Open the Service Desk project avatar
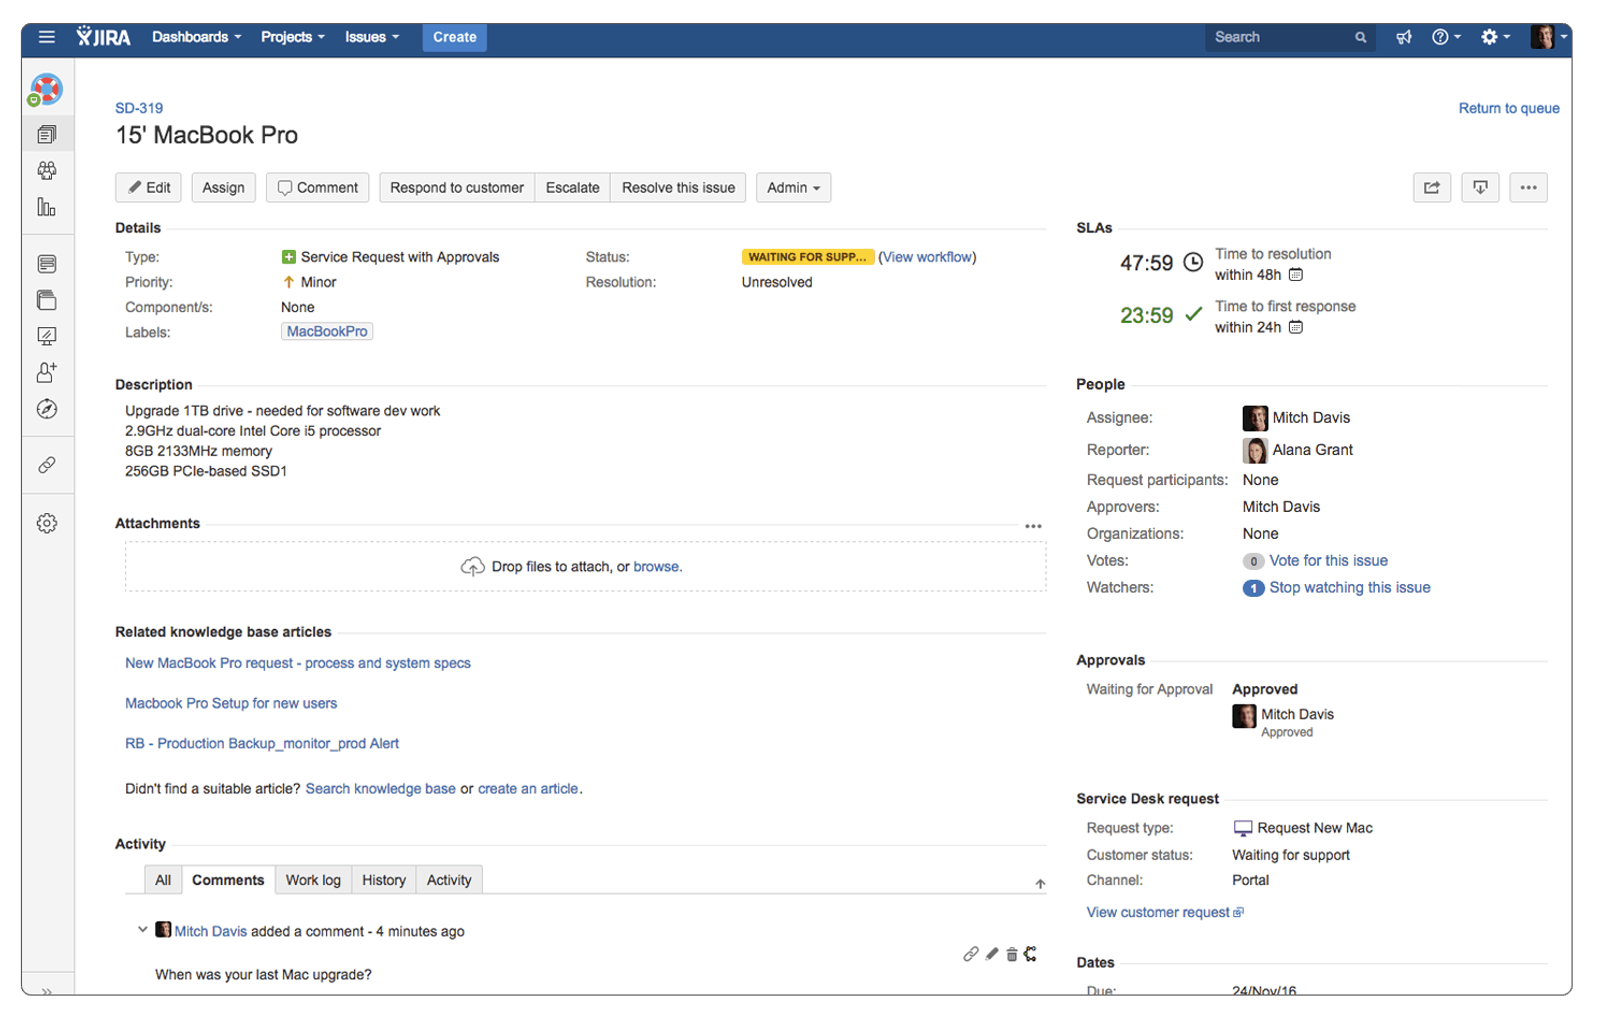The height and width of the screenshot is (1015, 1600). (46, 90)
